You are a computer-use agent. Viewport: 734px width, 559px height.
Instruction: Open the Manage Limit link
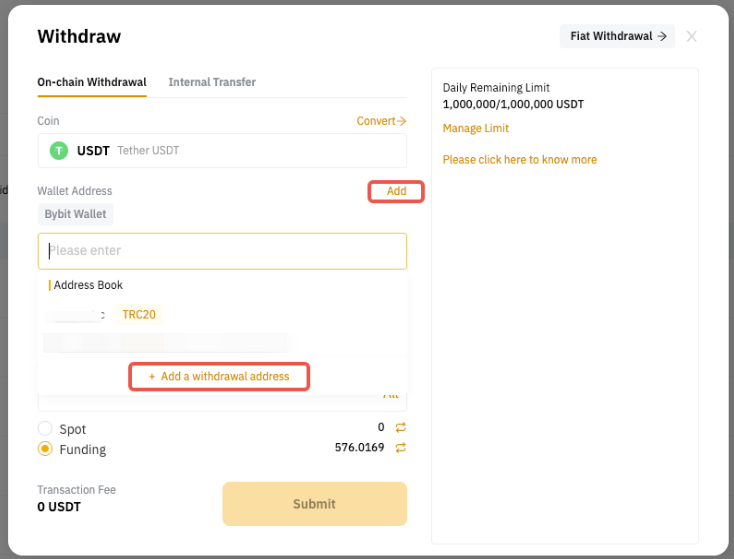click(476, 128)
